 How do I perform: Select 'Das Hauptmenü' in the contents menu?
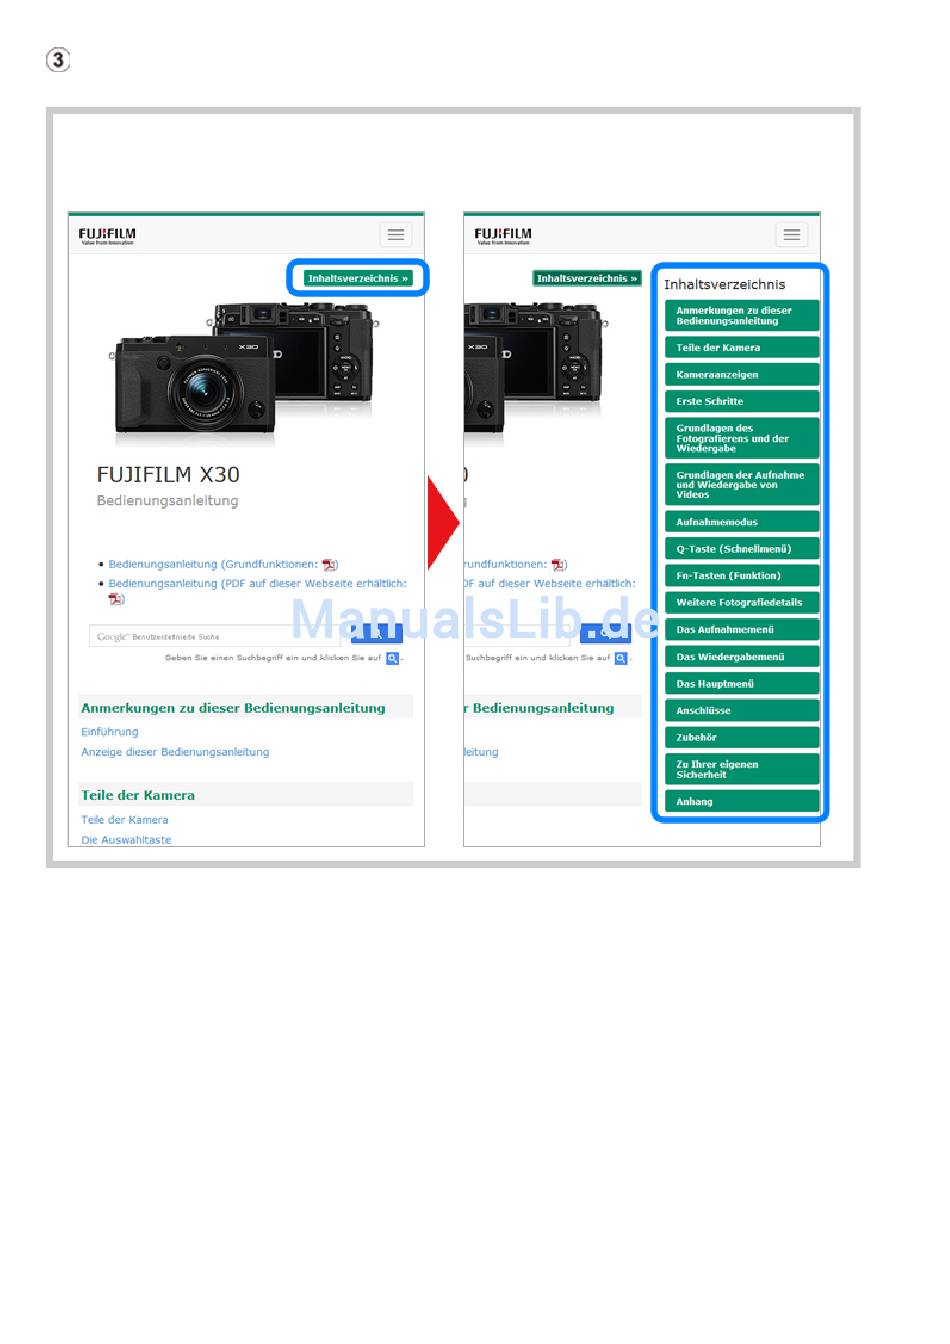click(x=742, y=684)
